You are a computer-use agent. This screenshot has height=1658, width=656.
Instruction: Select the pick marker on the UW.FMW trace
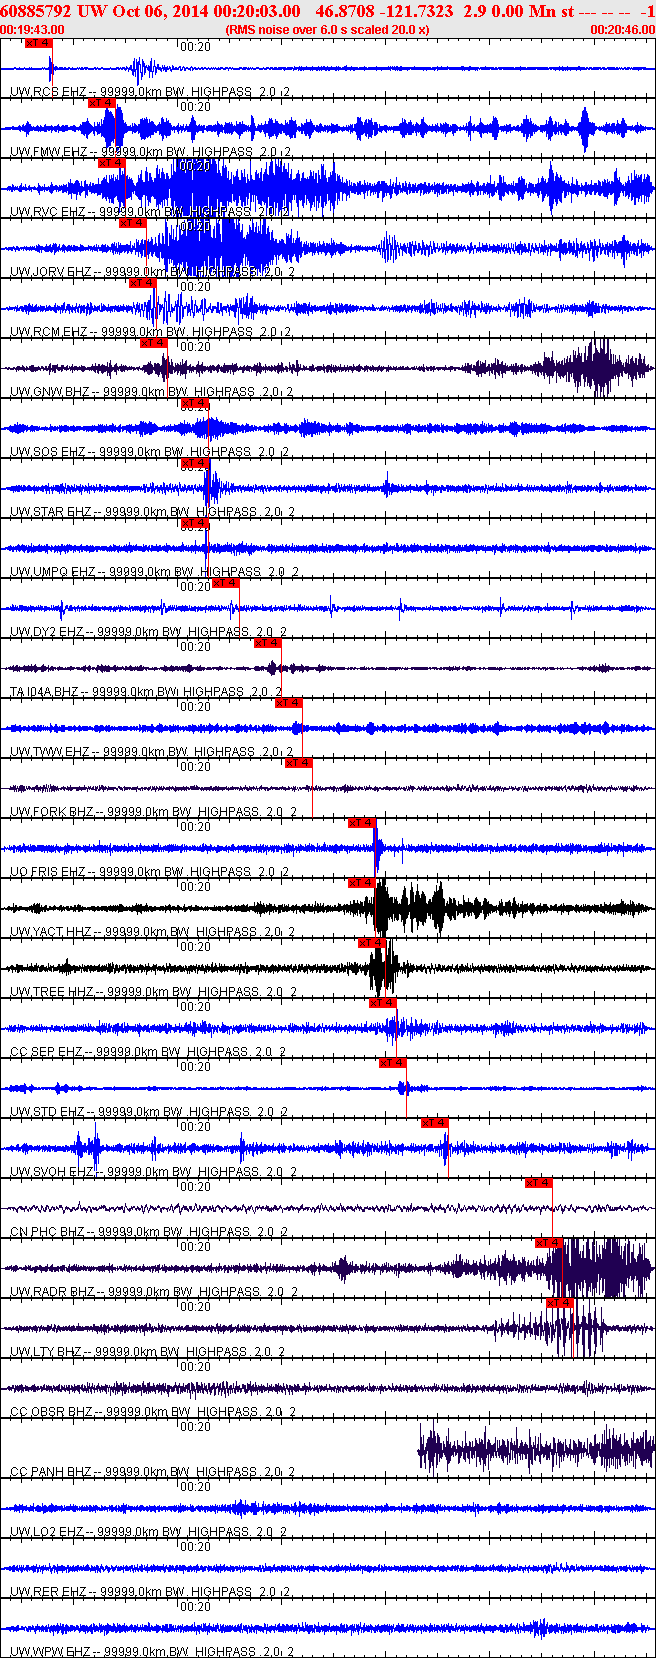click(102, 103)
